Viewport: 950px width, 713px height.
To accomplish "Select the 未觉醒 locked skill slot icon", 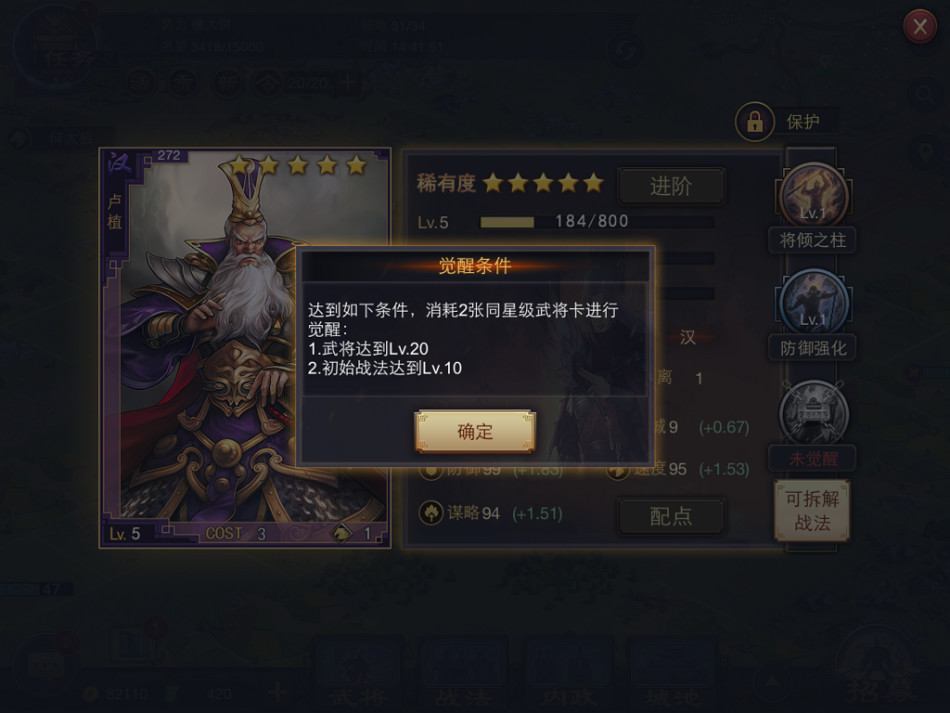I will click(813, 413).
